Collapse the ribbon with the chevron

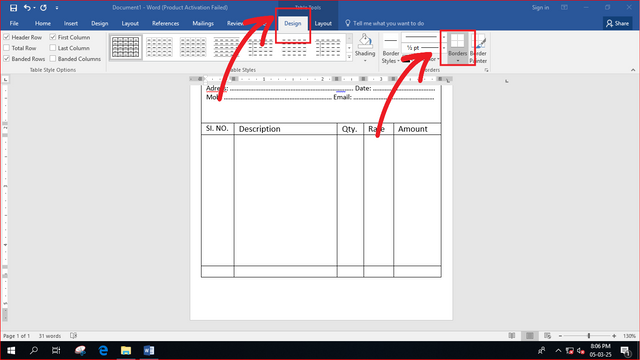(x=633, y=70)
